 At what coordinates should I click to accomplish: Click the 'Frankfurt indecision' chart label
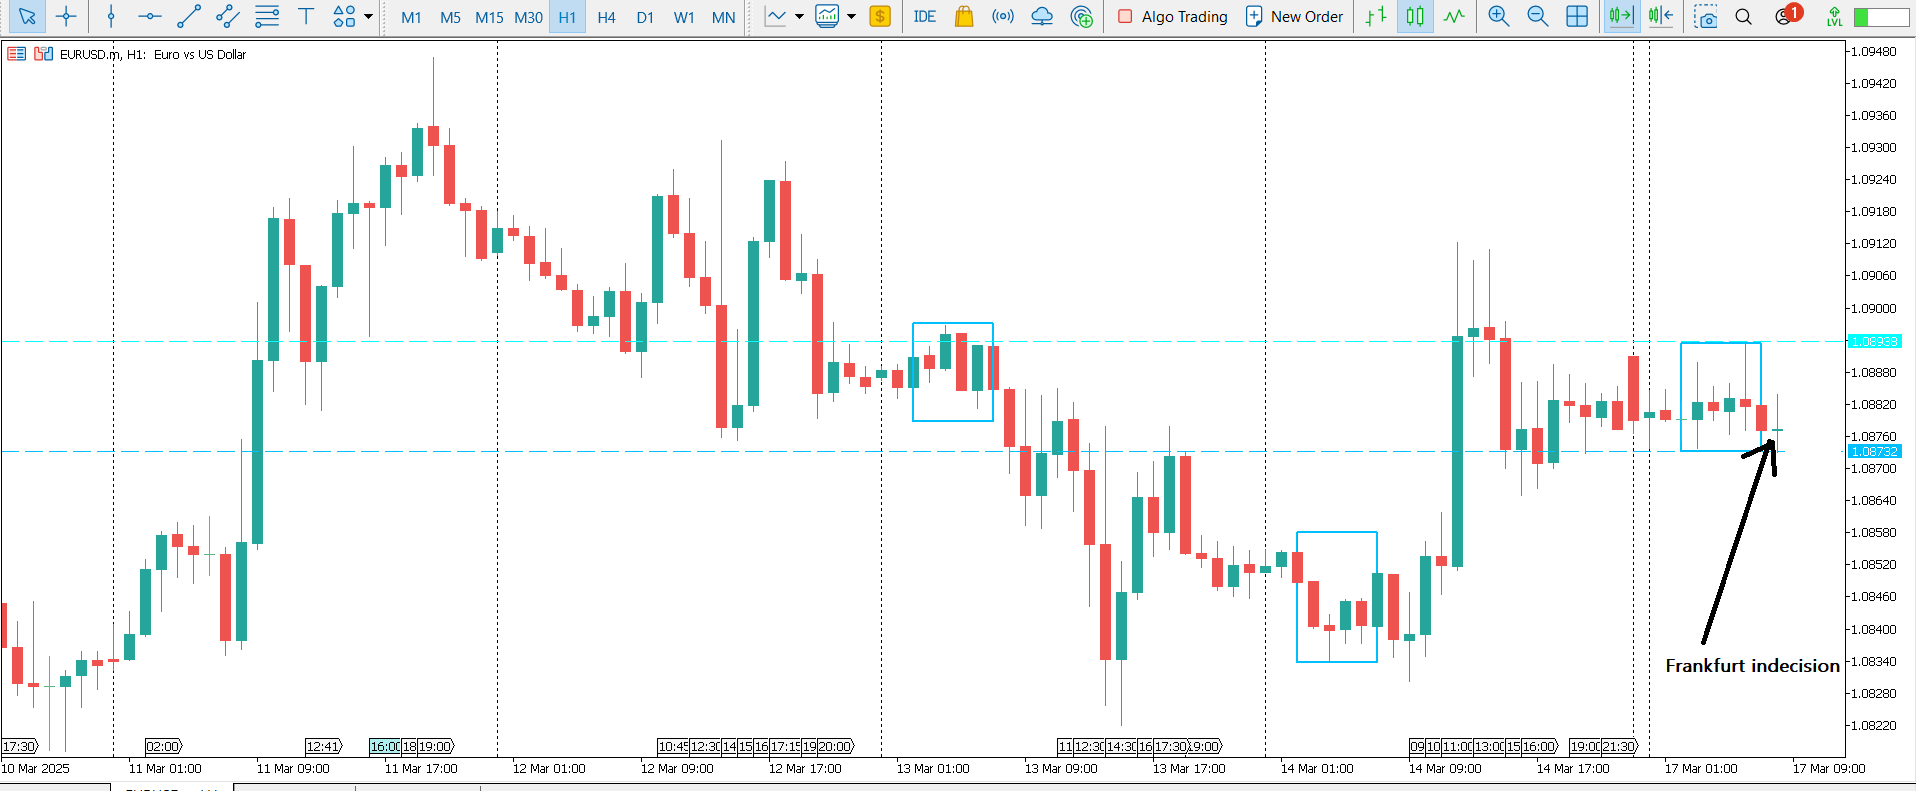tap(1751, 666)
